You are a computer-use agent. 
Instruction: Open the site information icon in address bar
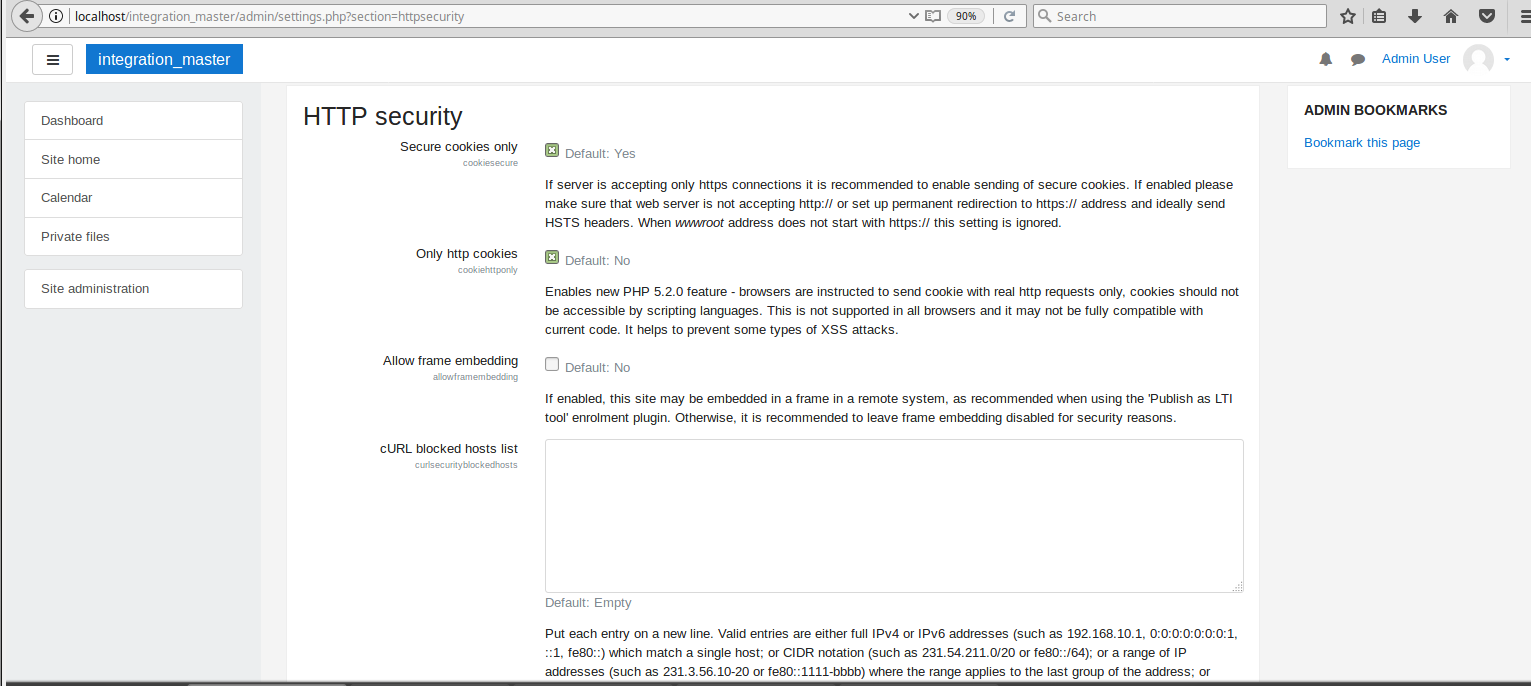[56, 16]
